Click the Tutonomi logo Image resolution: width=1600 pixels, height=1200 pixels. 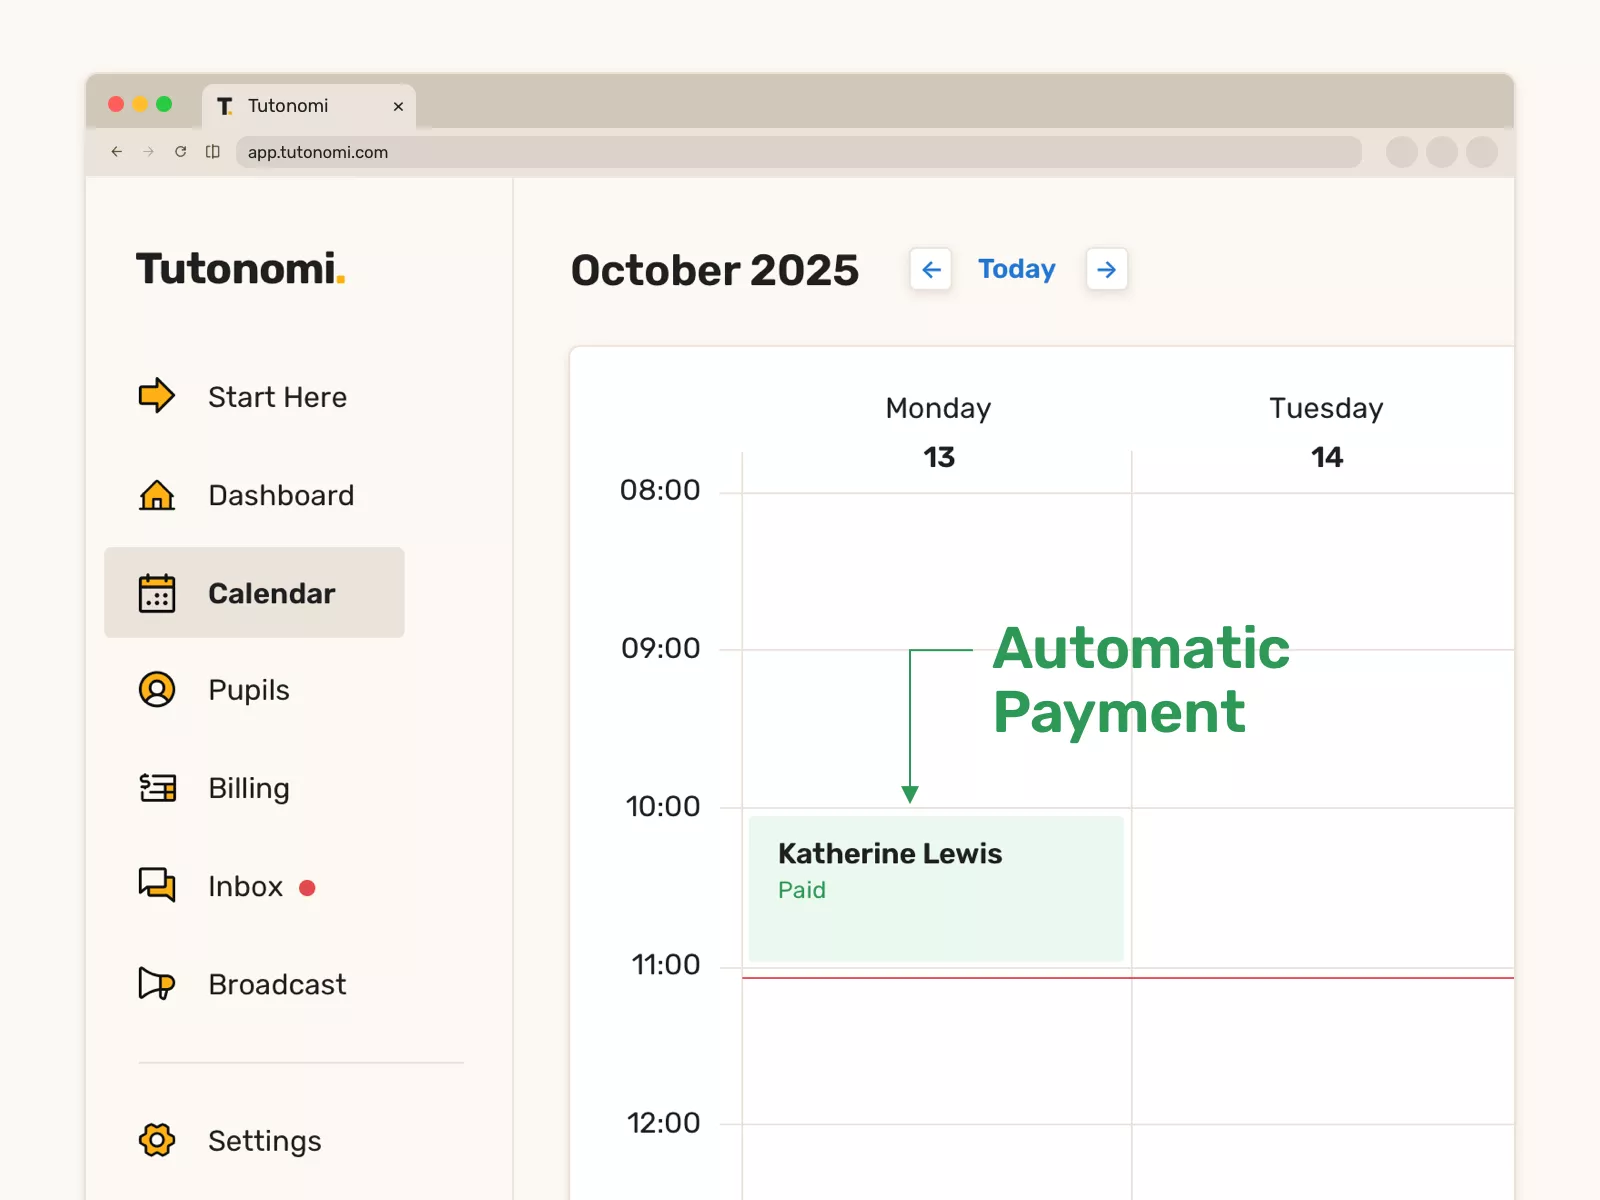(241, 269)
